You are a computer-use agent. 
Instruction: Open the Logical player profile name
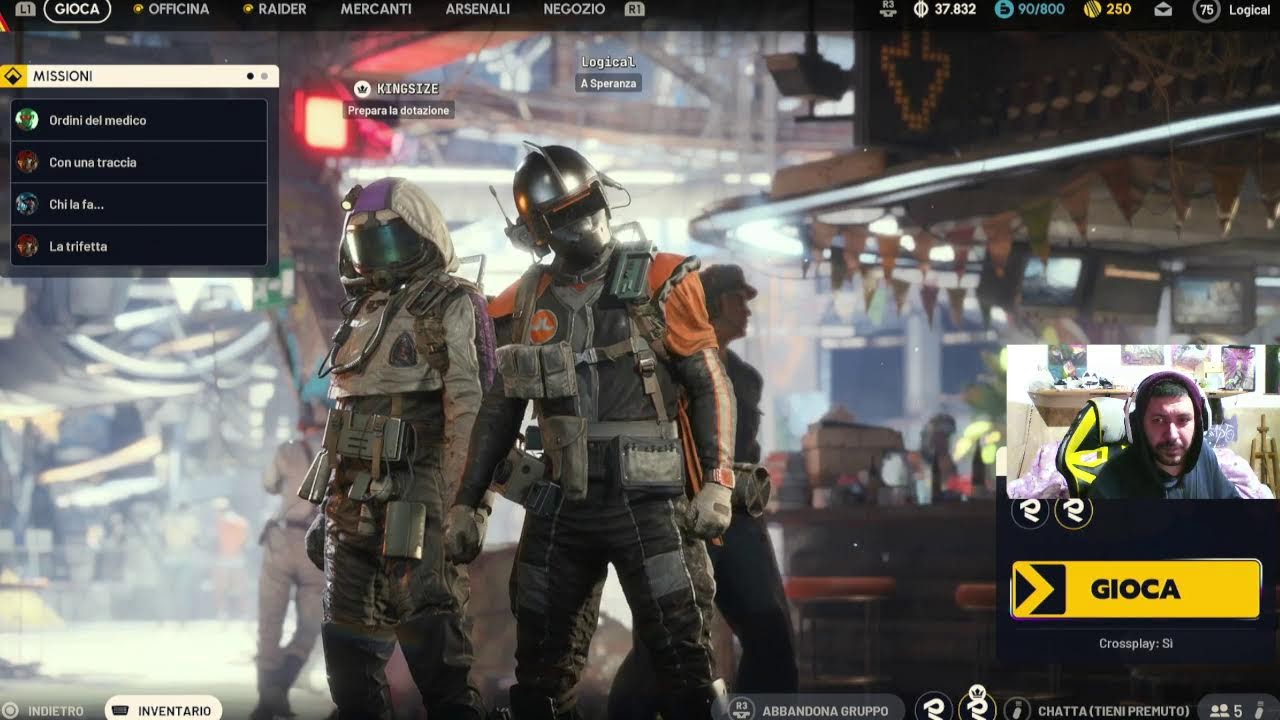coord(1249,10)
